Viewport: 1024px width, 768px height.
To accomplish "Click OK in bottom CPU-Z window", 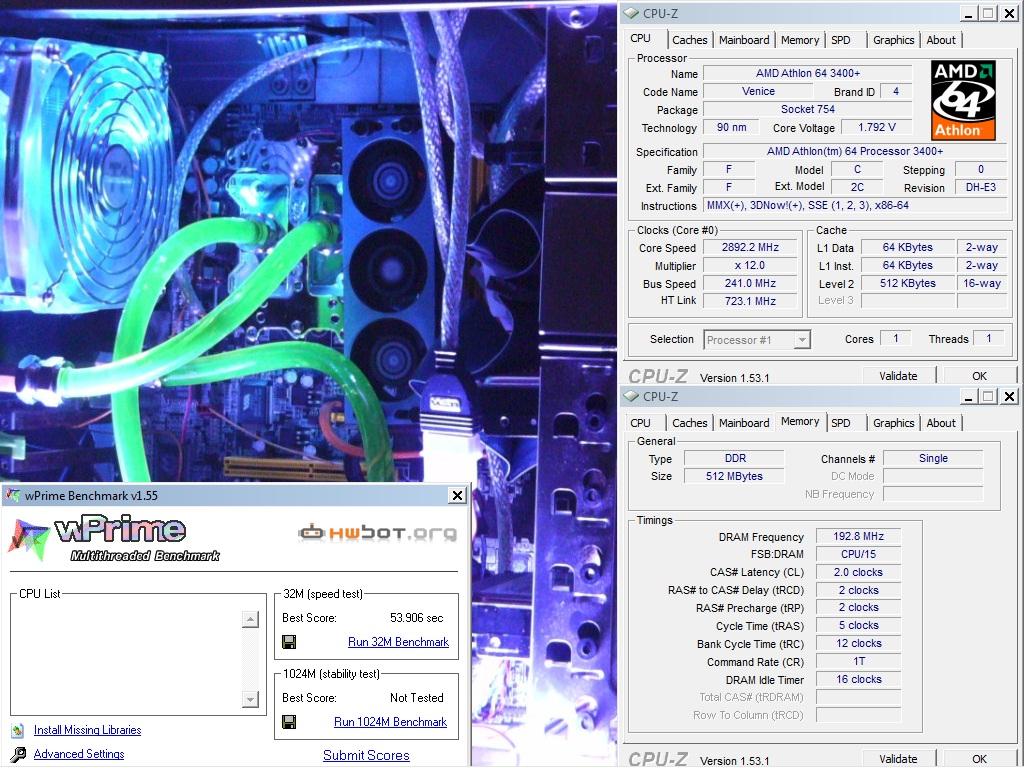I will click(979, 759).
